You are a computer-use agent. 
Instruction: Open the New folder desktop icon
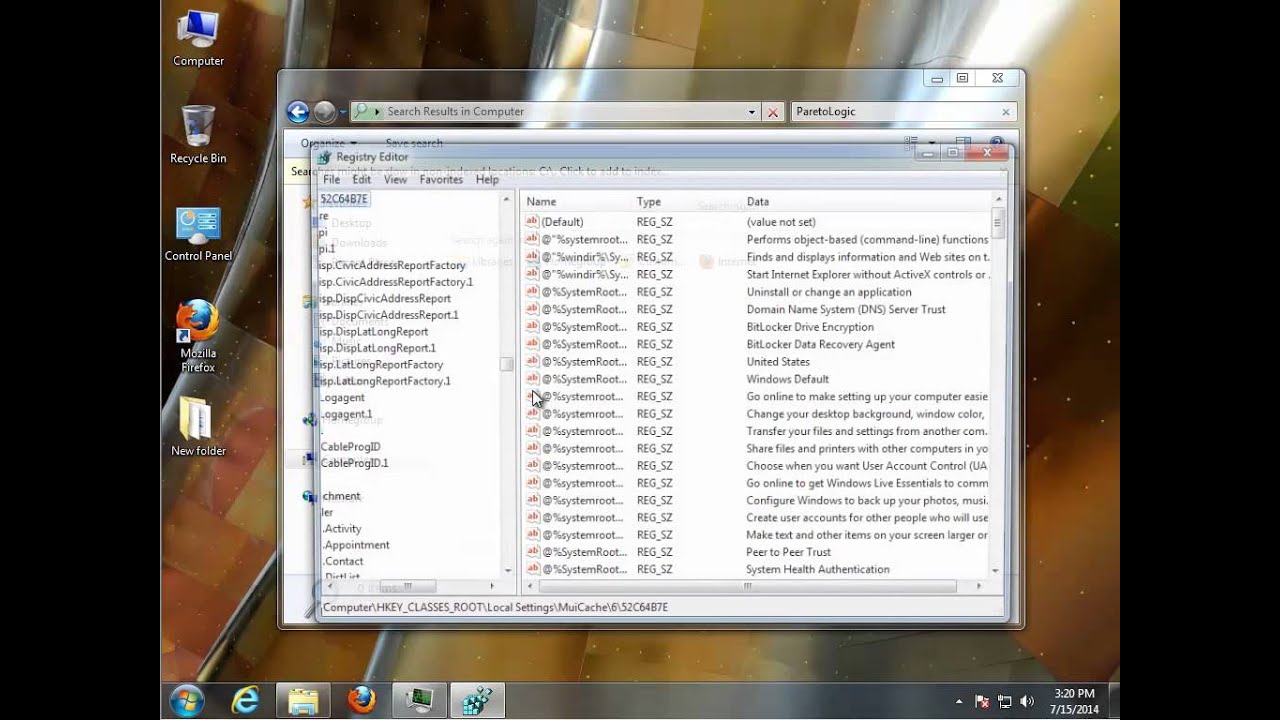[x=198, y=427]
